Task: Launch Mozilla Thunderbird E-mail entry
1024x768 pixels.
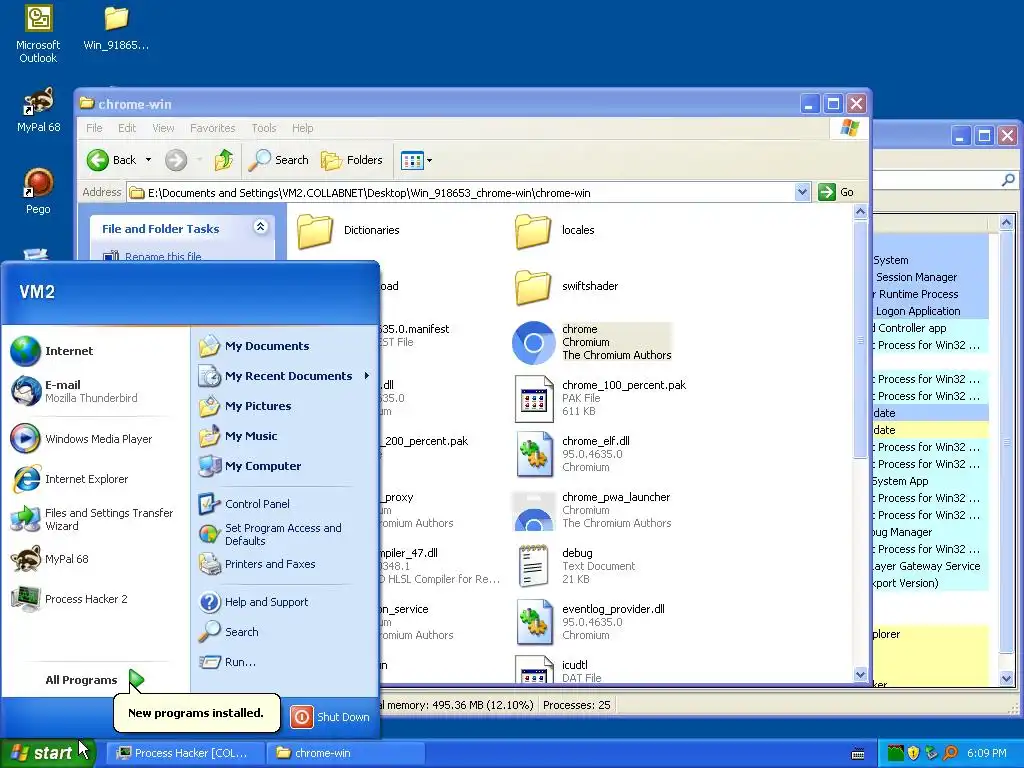Action: [x=75, y=391]
